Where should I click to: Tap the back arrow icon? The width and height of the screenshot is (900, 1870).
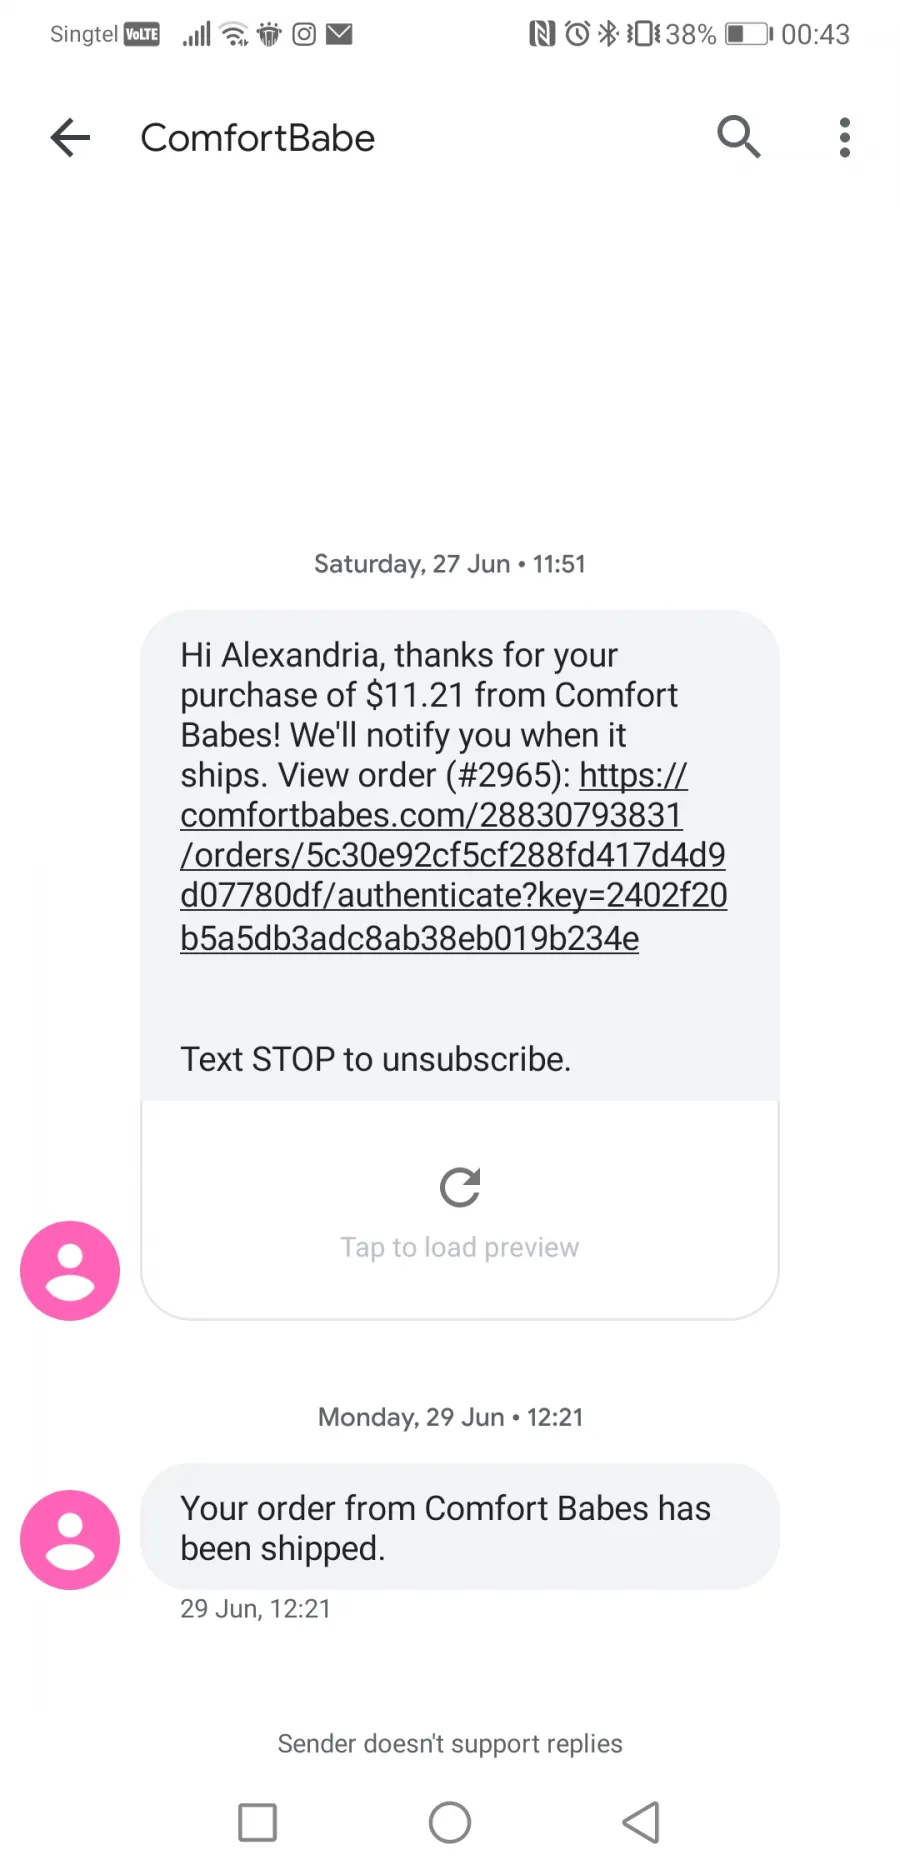[70, 138]
